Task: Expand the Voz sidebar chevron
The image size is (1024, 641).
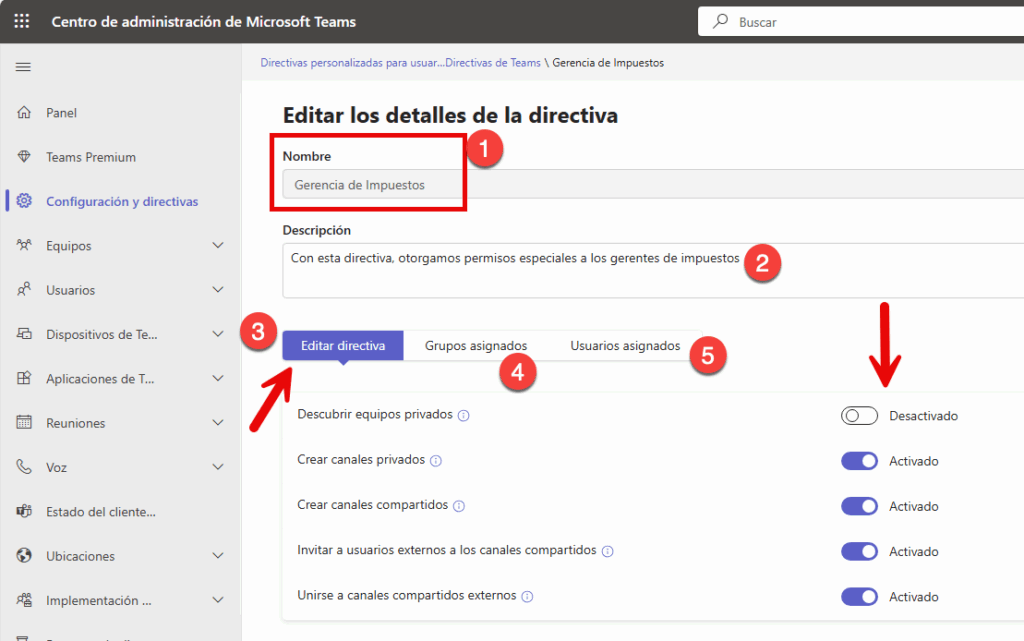Action: [x=218, y=467]
